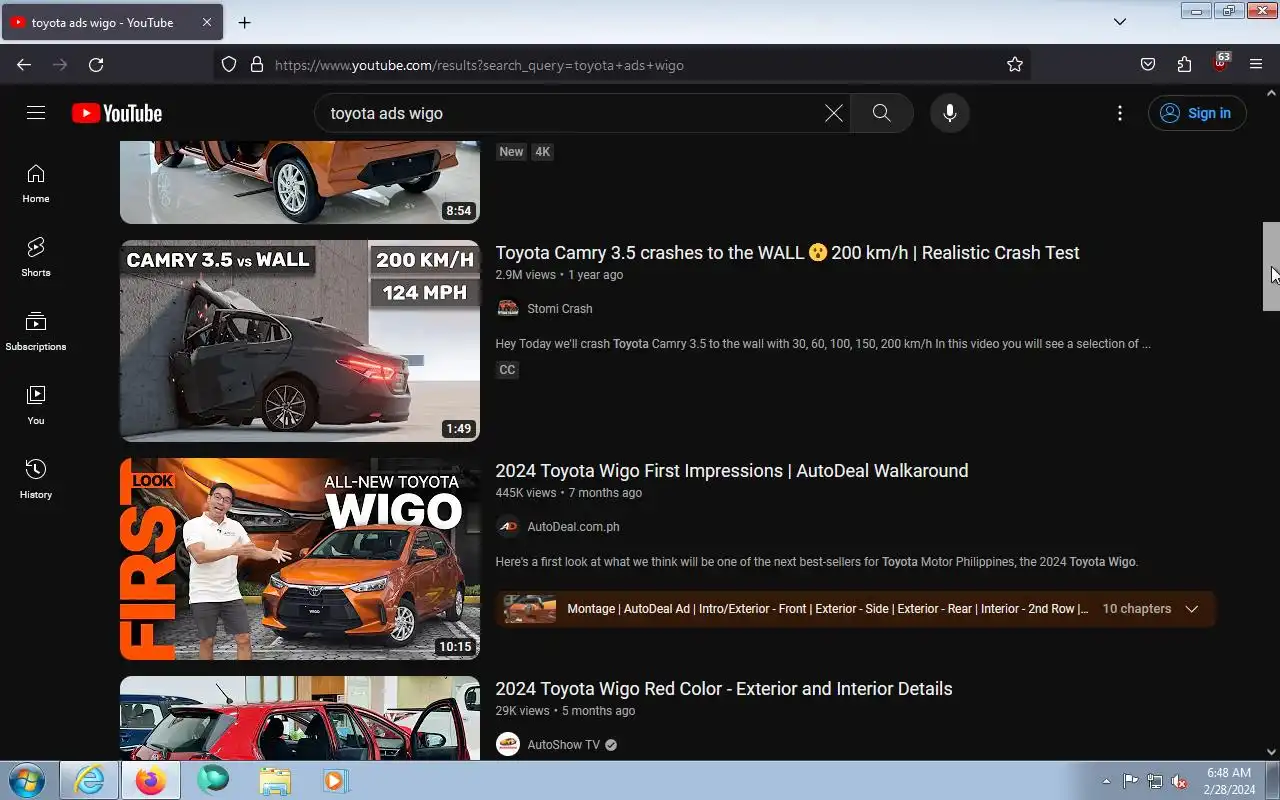Open the Firefox extensions puzzle icon
Image resolution: width=1280 pixels, height=800 pixels.
[1184, 64]
